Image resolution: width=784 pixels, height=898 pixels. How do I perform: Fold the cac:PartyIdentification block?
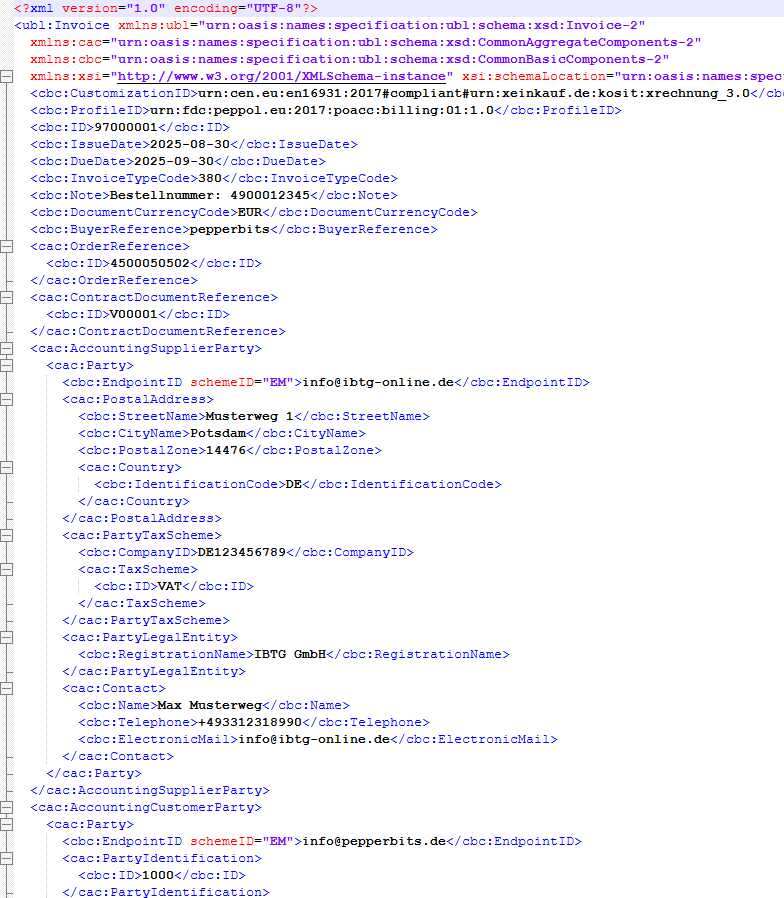tap(7, 858)
